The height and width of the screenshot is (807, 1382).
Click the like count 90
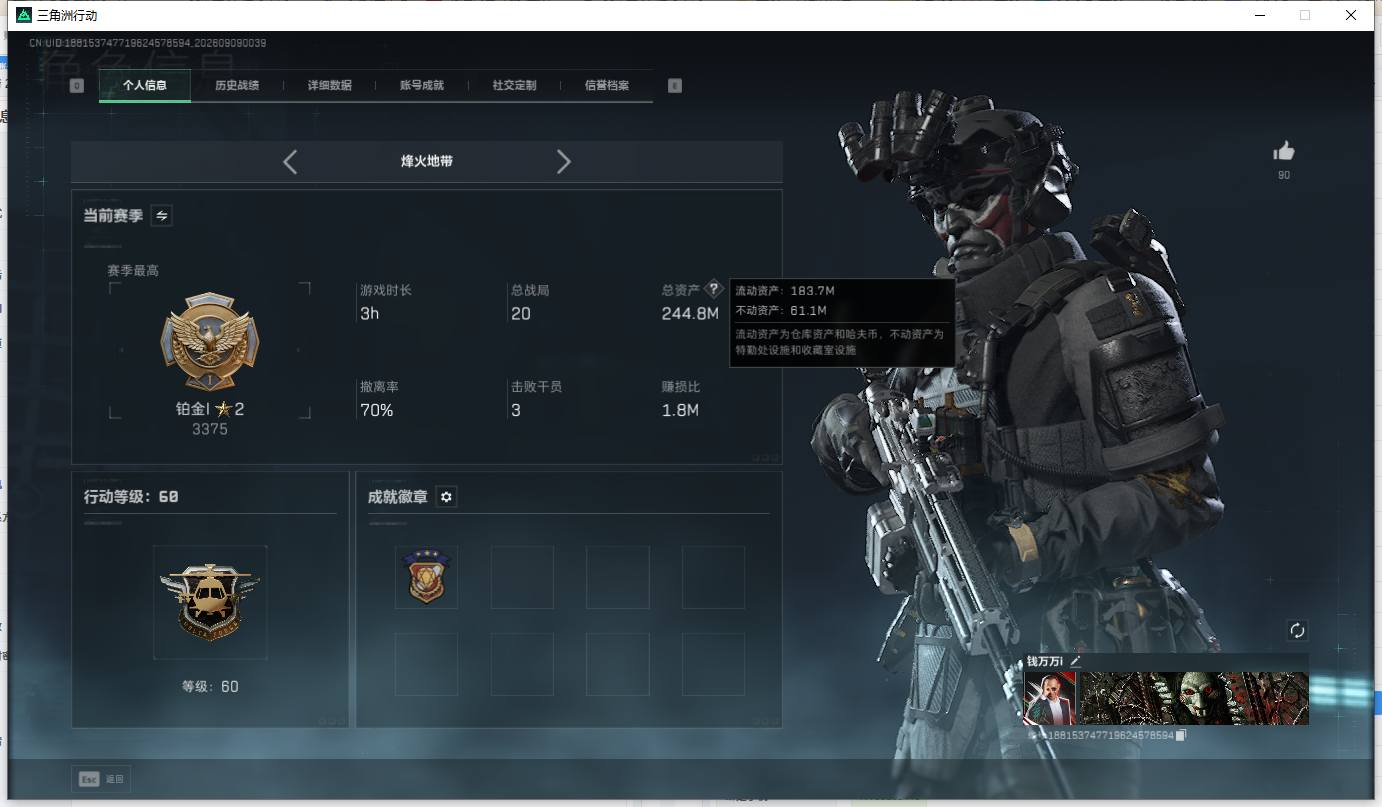pyautogui.click(x=1284, y=175)
